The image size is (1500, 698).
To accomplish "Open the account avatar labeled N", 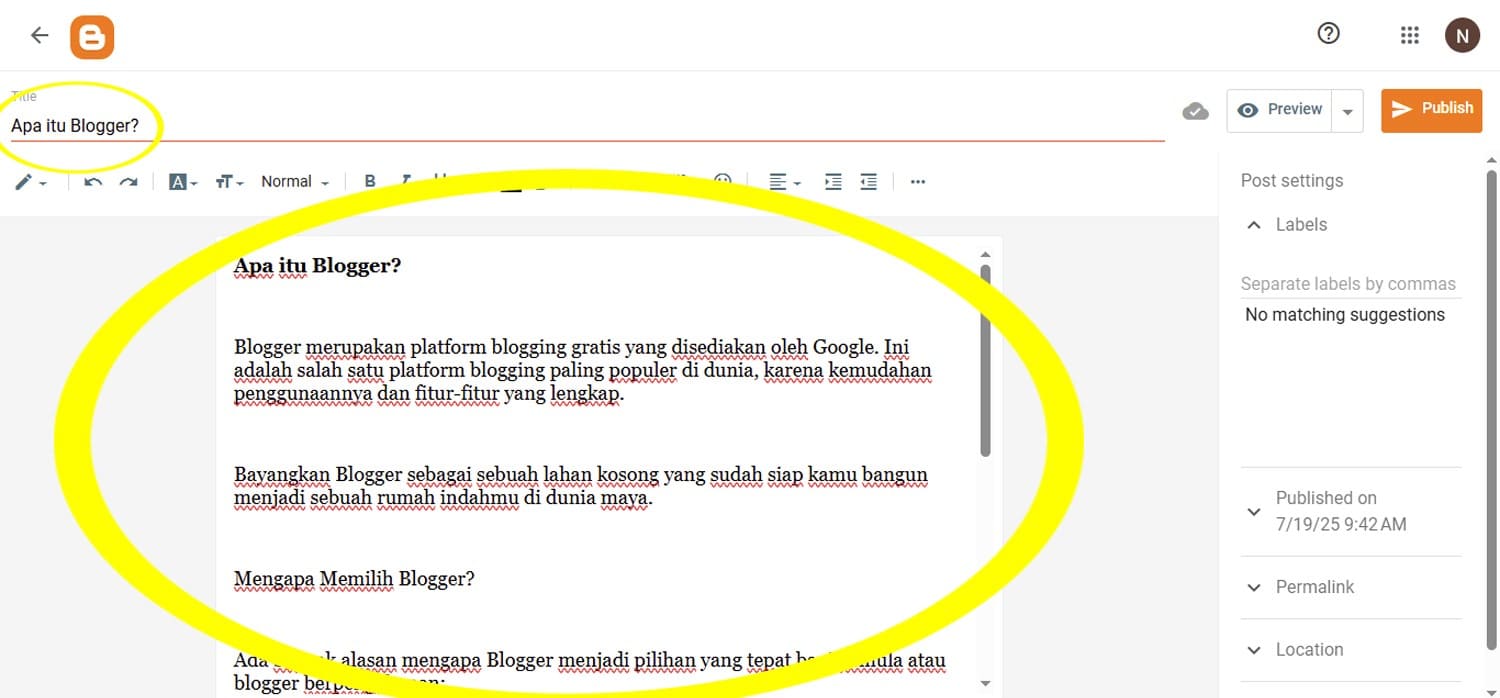I will (x=1462, y=36).
